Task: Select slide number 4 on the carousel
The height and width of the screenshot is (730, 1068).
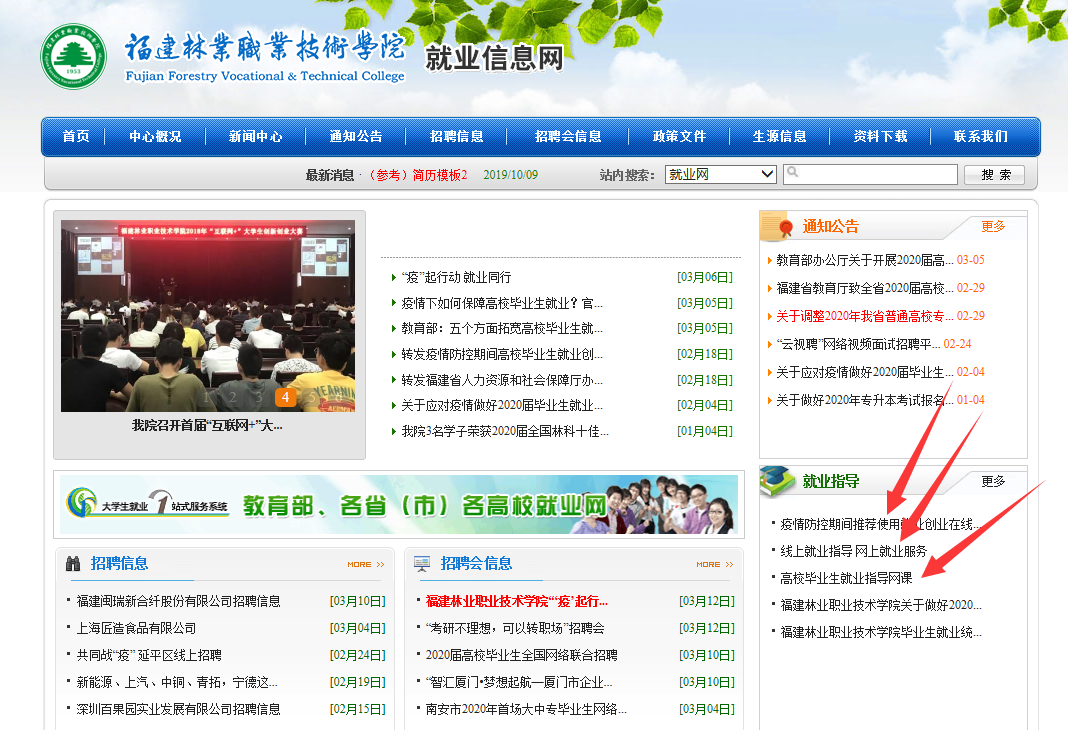Action: tap(285, 397)
